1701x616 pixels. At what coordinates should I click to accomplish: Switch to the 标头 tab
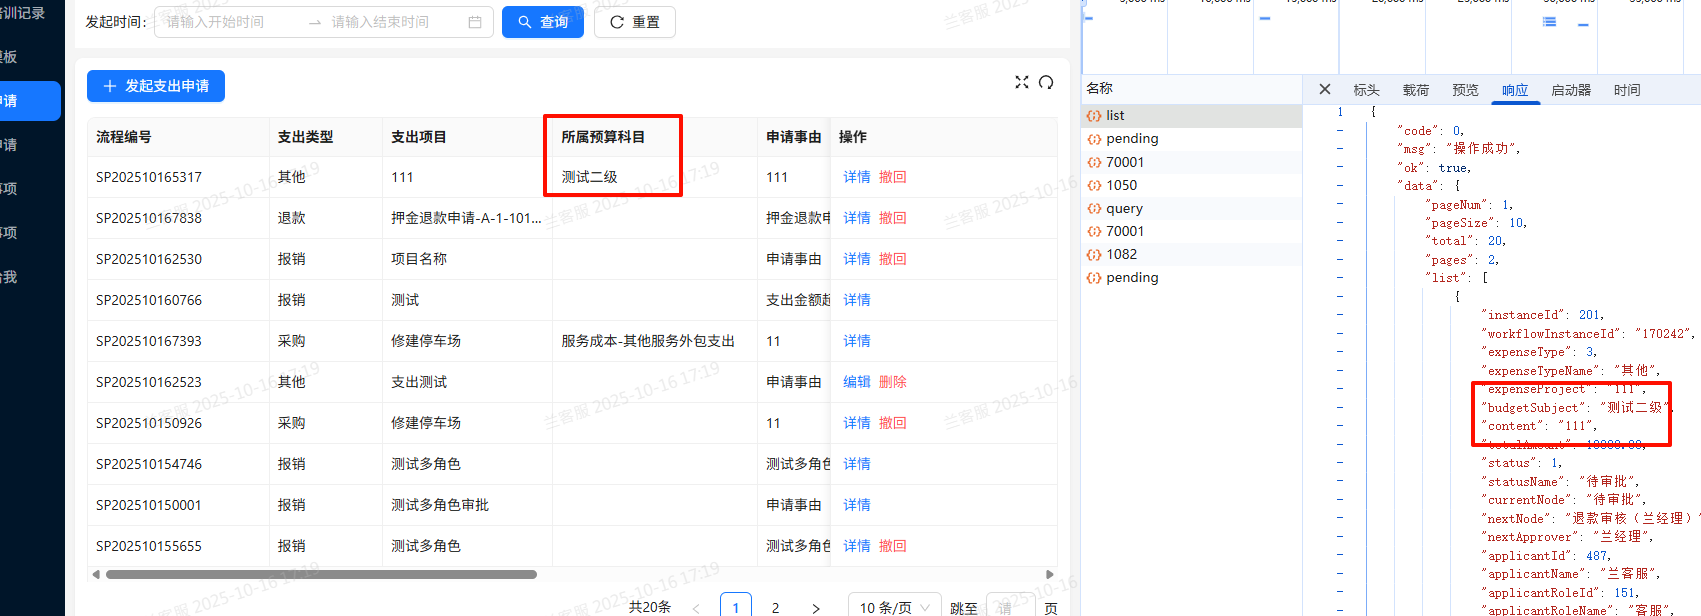point(1366,90)
